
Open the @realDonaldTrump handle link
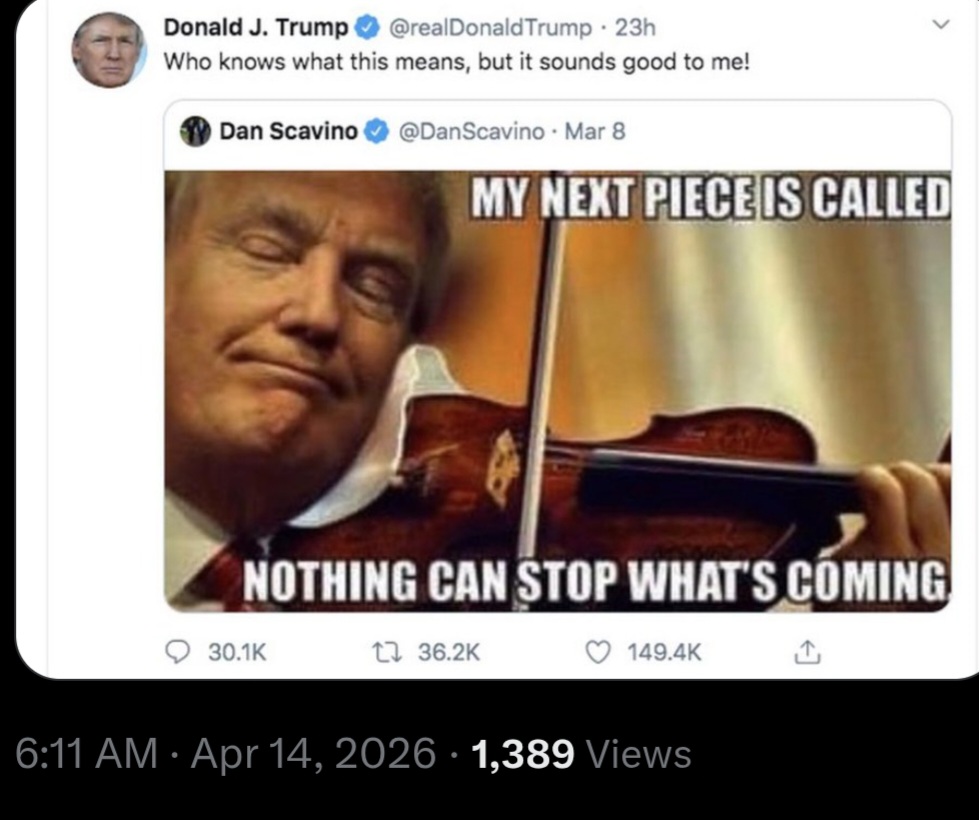click(x=486, y=29)
